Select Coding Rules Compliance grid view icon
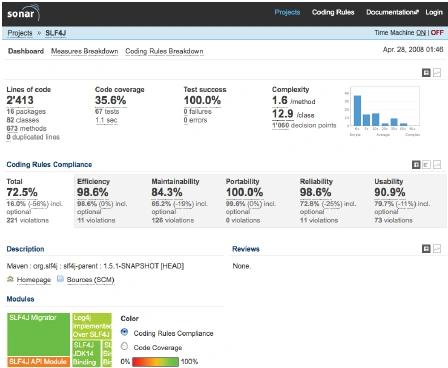Image resolution: width=448 pixels, height=368 pixels. (416, 165)
